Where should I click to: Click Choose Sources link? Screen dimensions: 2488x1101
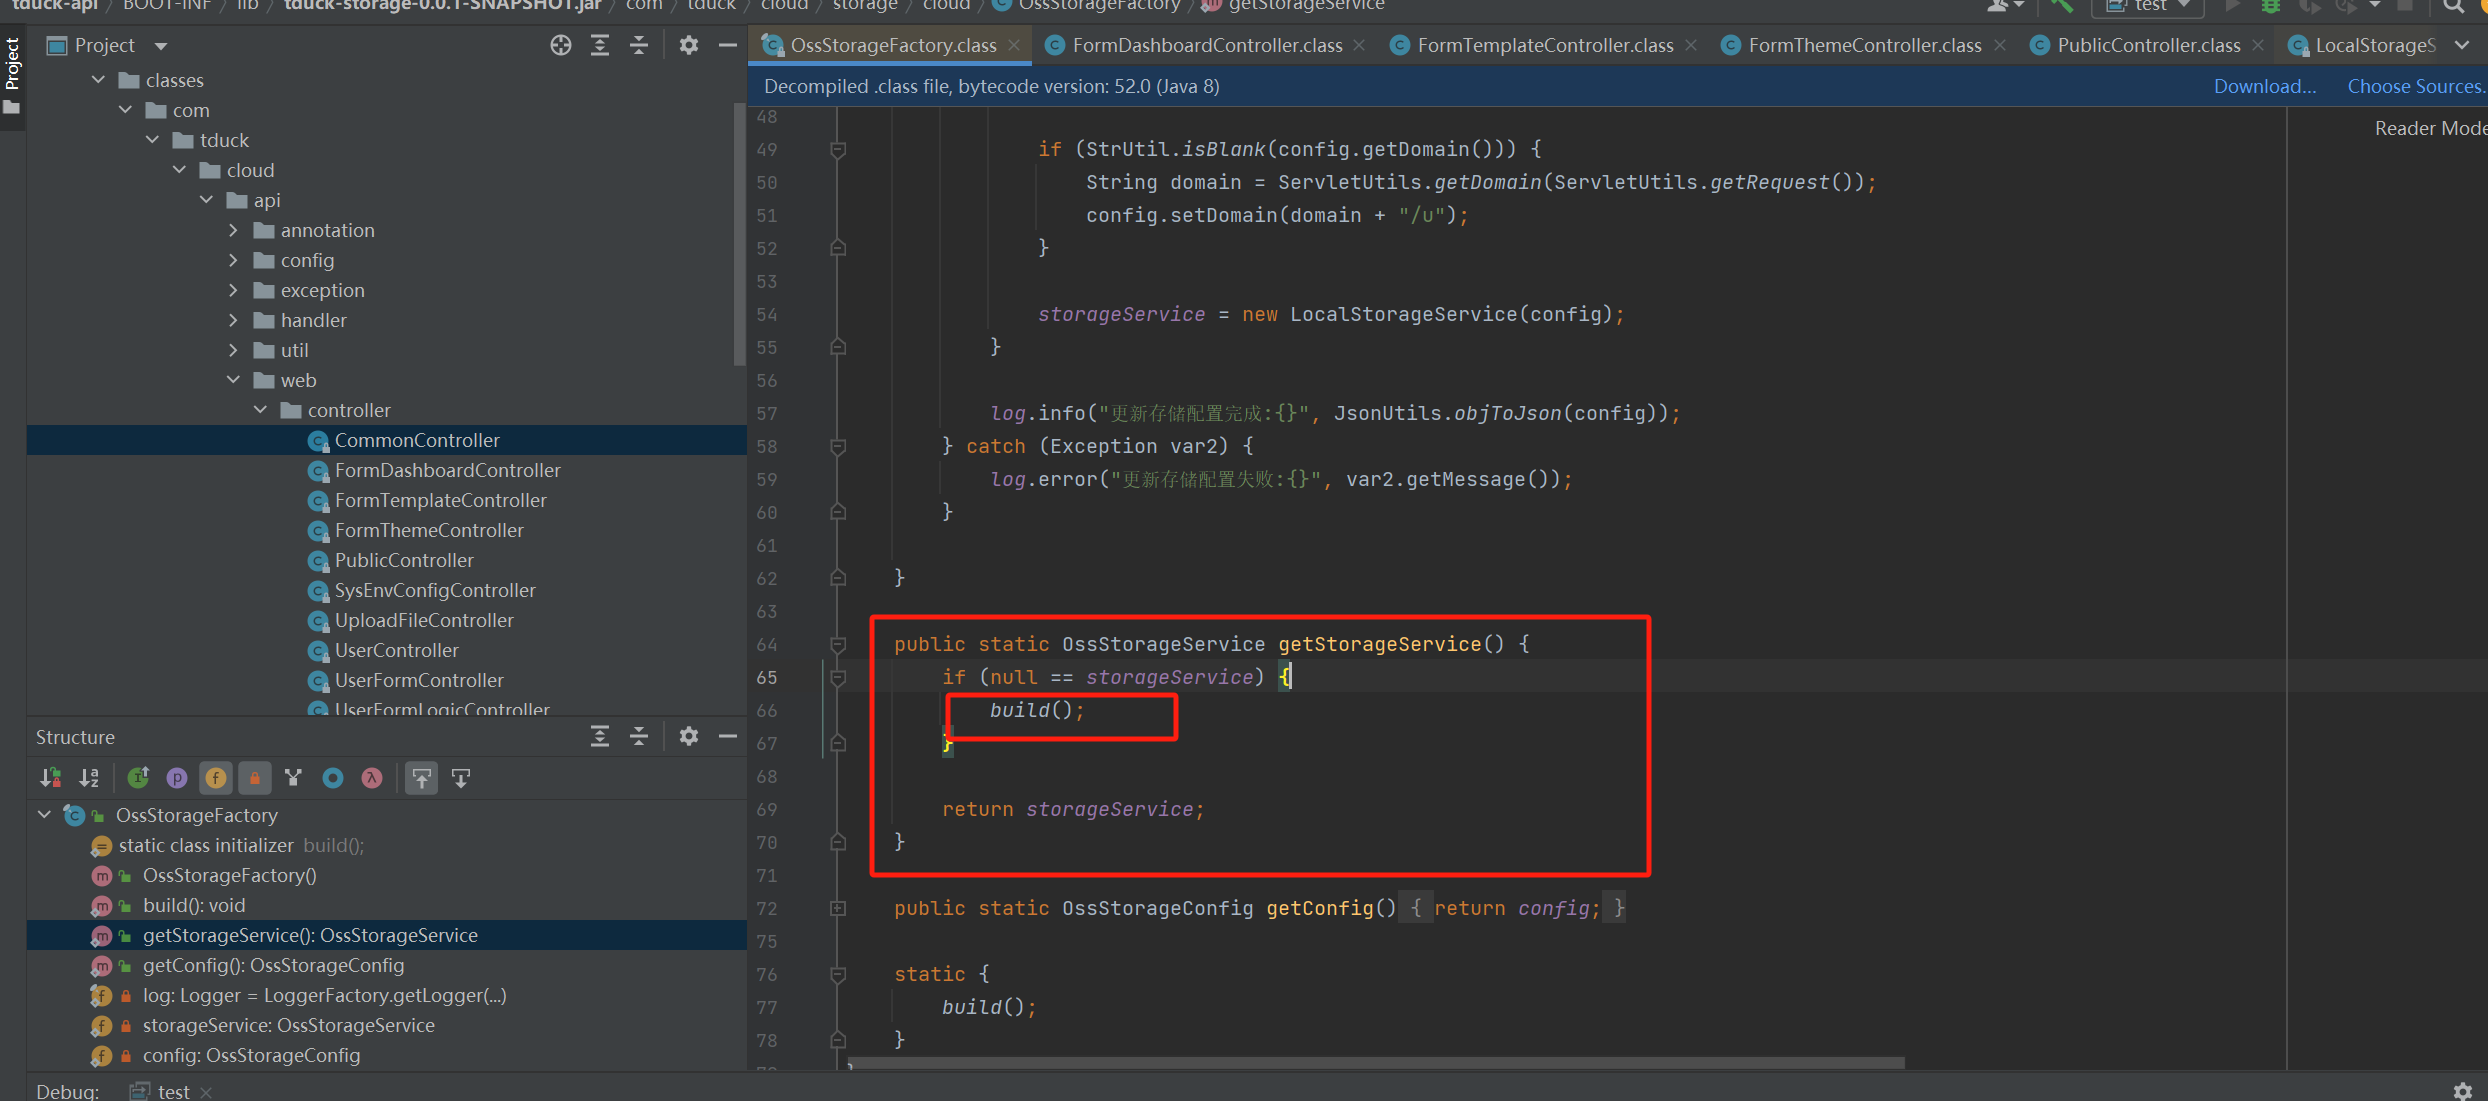(2414, 87)
